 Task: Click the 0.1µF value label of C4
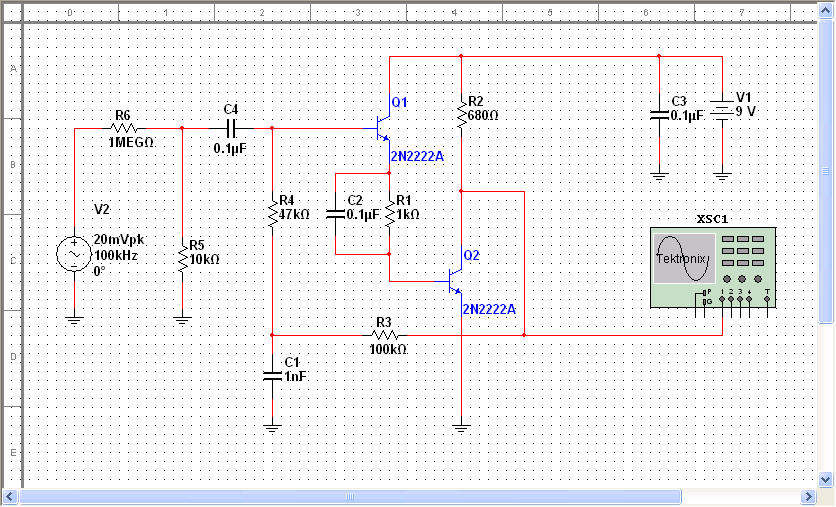click(x=230, y=149)
